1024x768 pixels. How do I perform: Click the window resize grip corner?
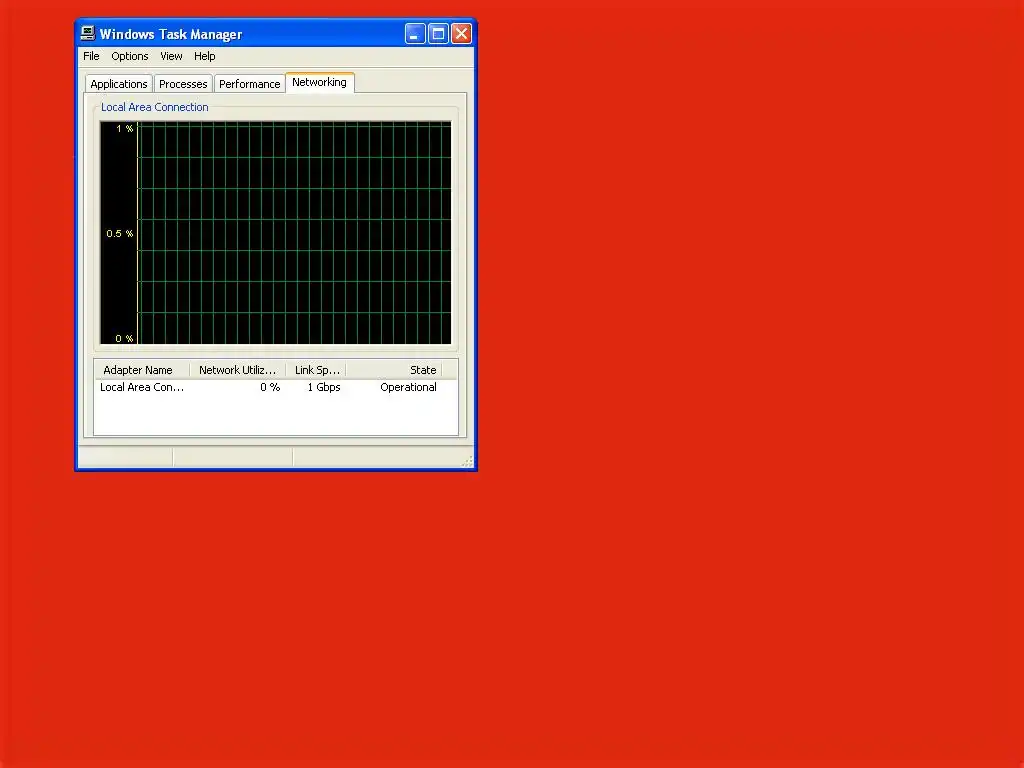click(467, 461)
